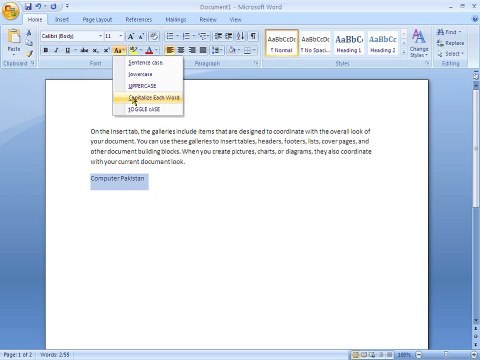480x360 pixels.
Task: Grow the font size
Action: pos(131,36)
